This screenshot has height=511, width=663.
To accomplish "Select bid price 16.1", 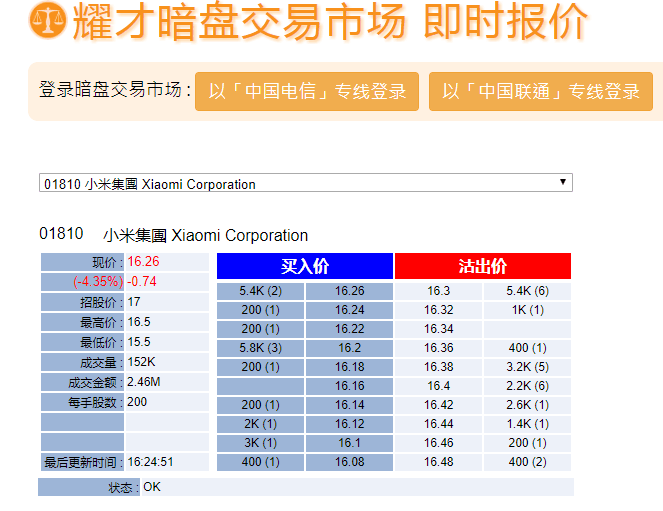I will 350,443.
